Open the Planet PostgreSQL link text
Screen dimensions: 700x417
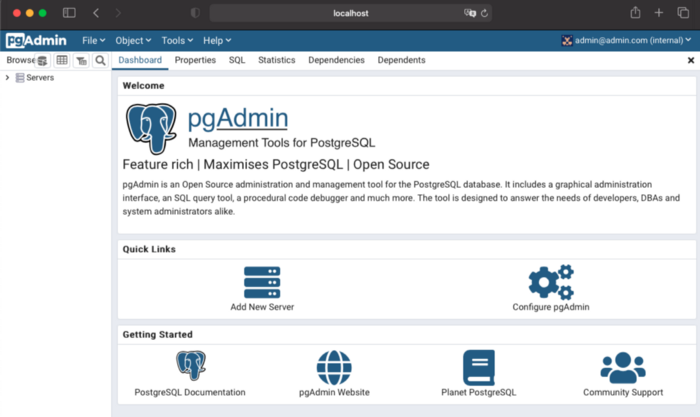pos(479,392)
